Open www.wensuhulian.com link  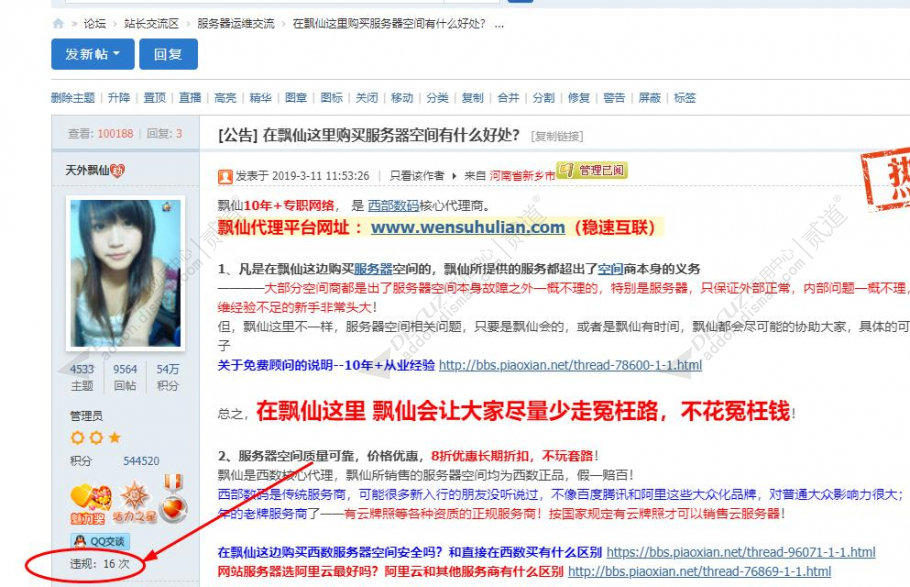[468, 227]
